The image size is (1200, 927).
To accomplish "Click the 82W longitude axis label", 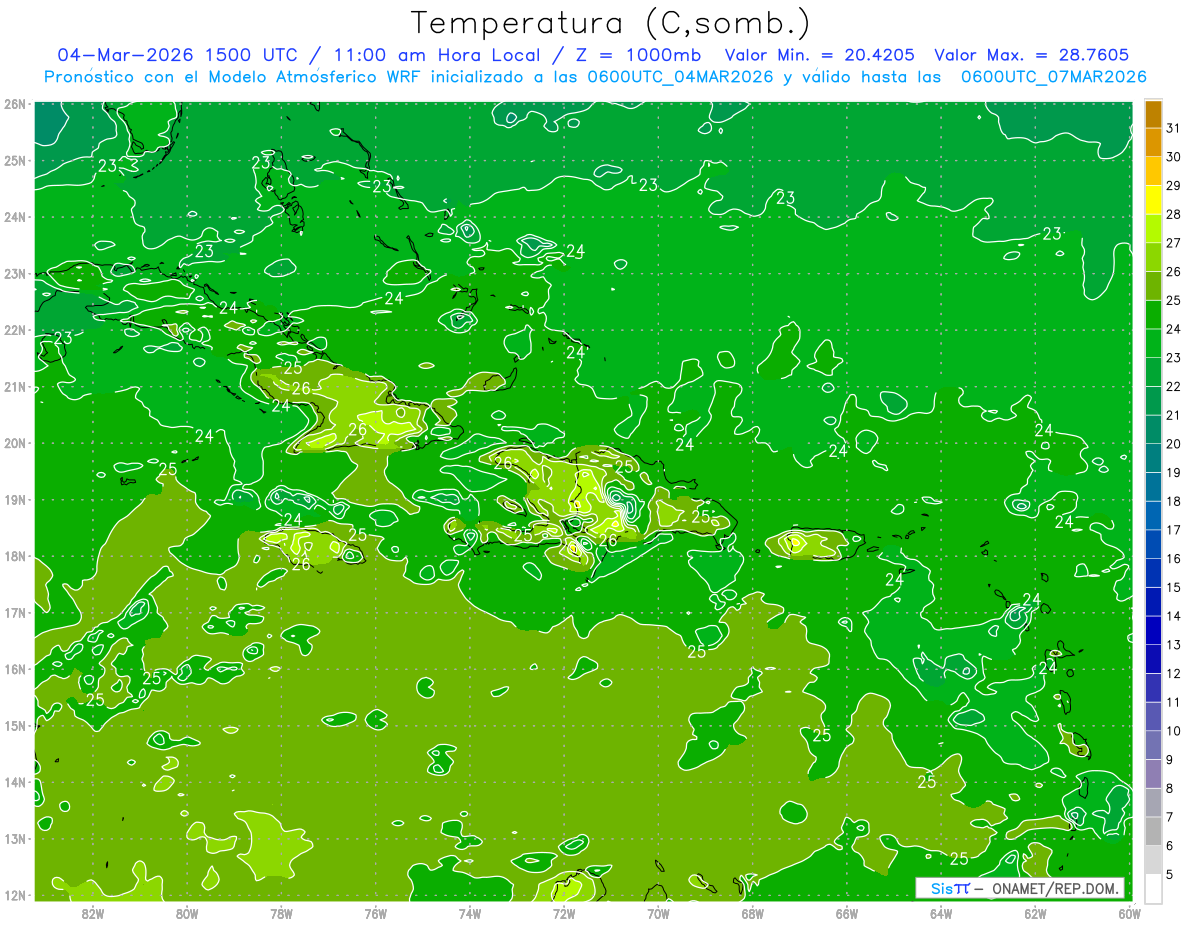I will pyautogui.click(x=92, y=913).
